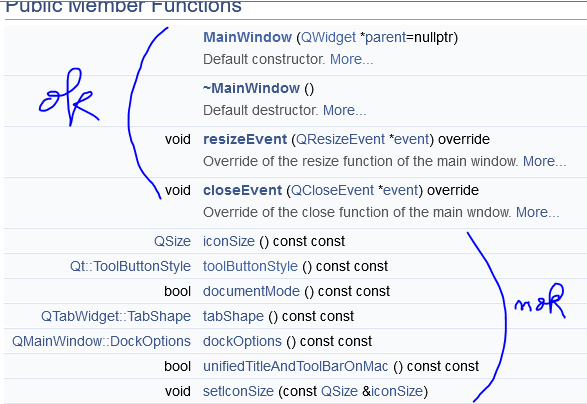
Task: Open the closeEvent function link
Action: point(242,190)
